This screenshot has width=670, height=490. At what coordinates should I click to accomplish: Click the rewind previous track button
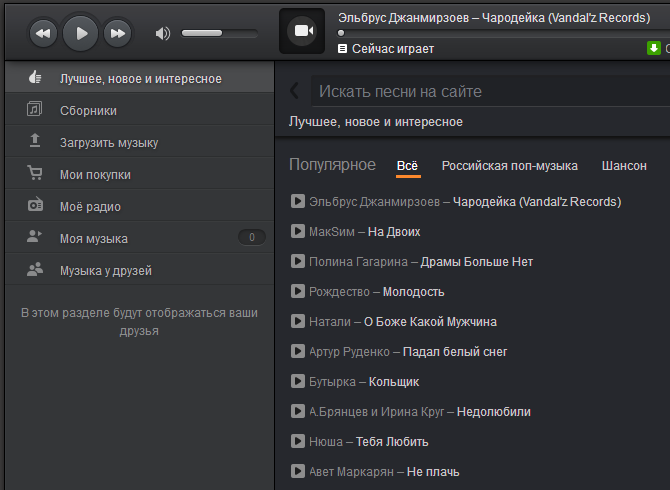[x=43, y=33]
